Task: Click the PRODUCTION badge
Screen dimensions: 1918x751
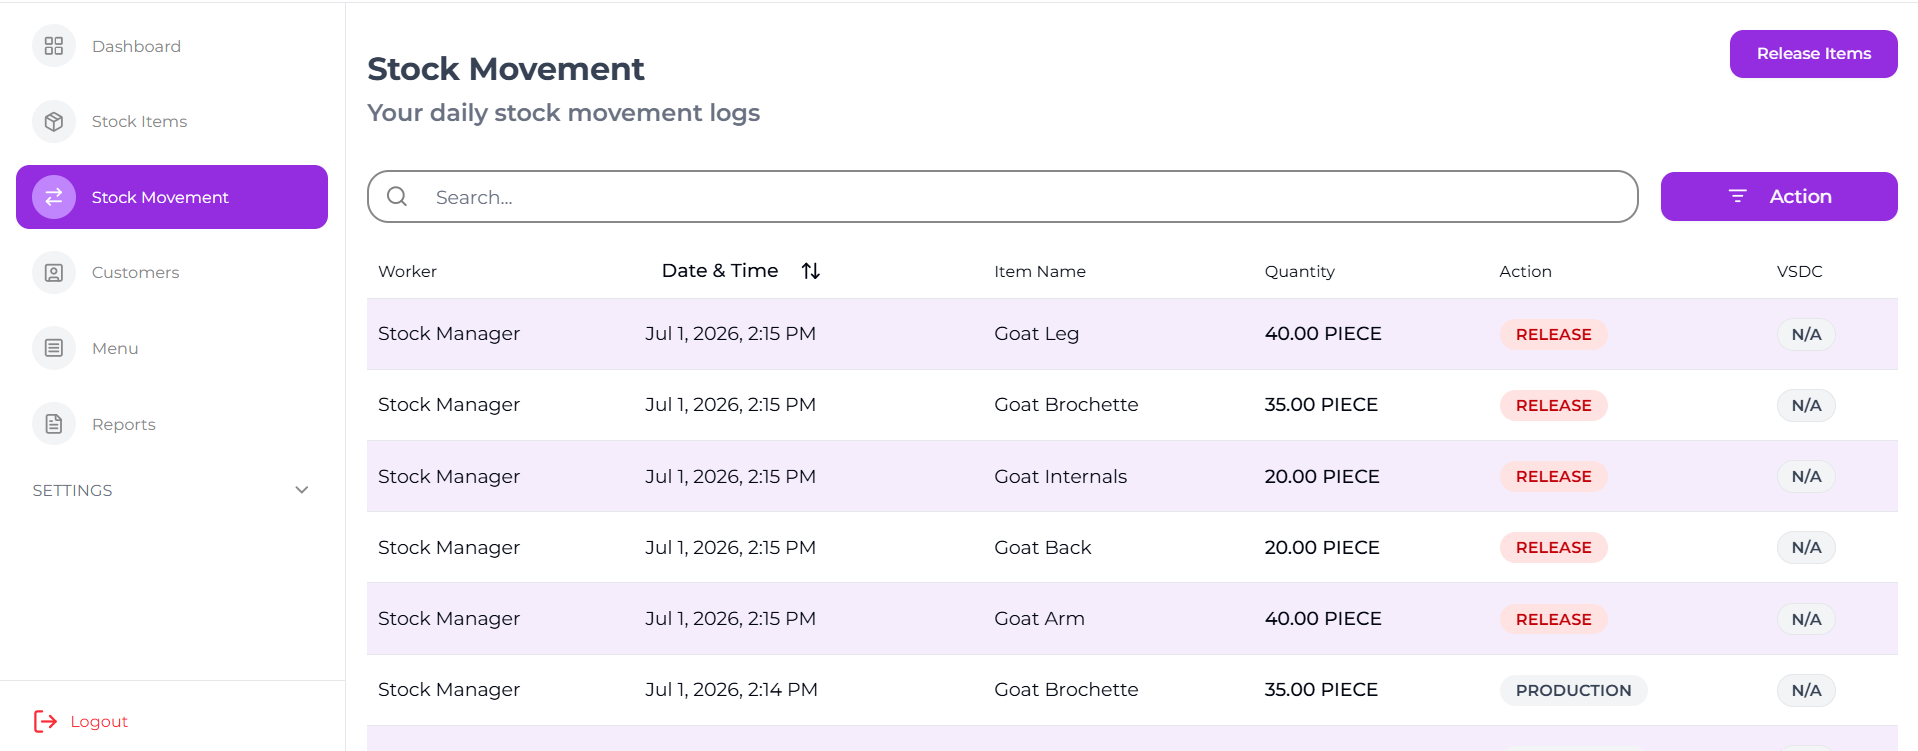Action: 1573,690
